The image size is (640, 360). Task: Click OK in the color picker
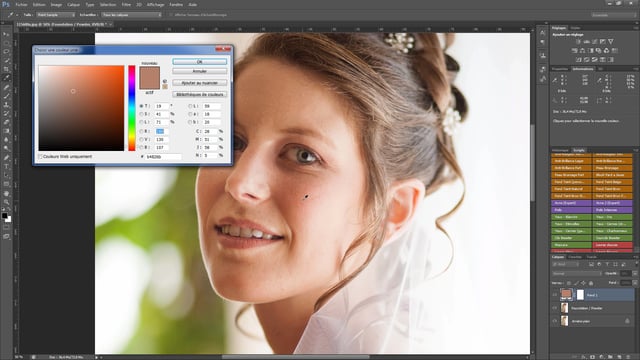pos(200,62)
